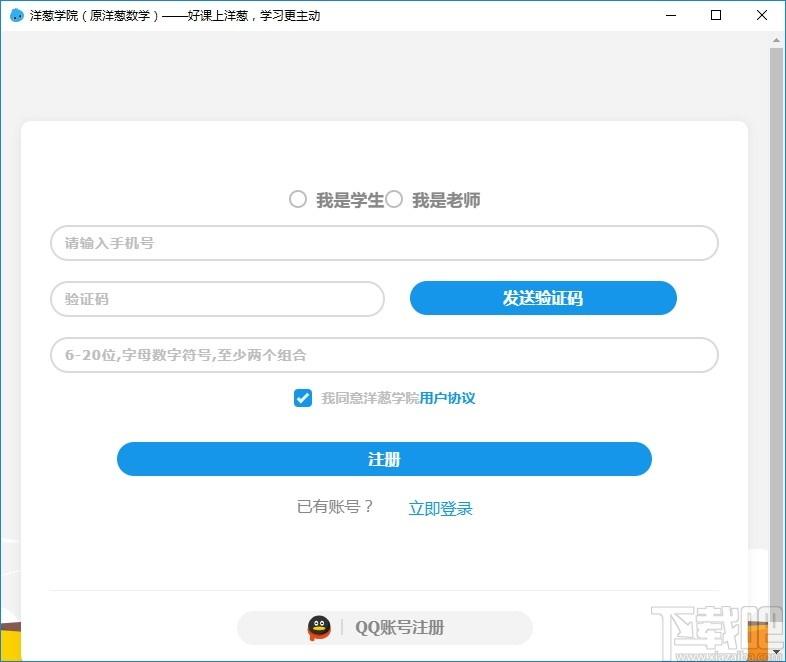
Task: Click into the 验证码 input field
Action: [218, 299]
